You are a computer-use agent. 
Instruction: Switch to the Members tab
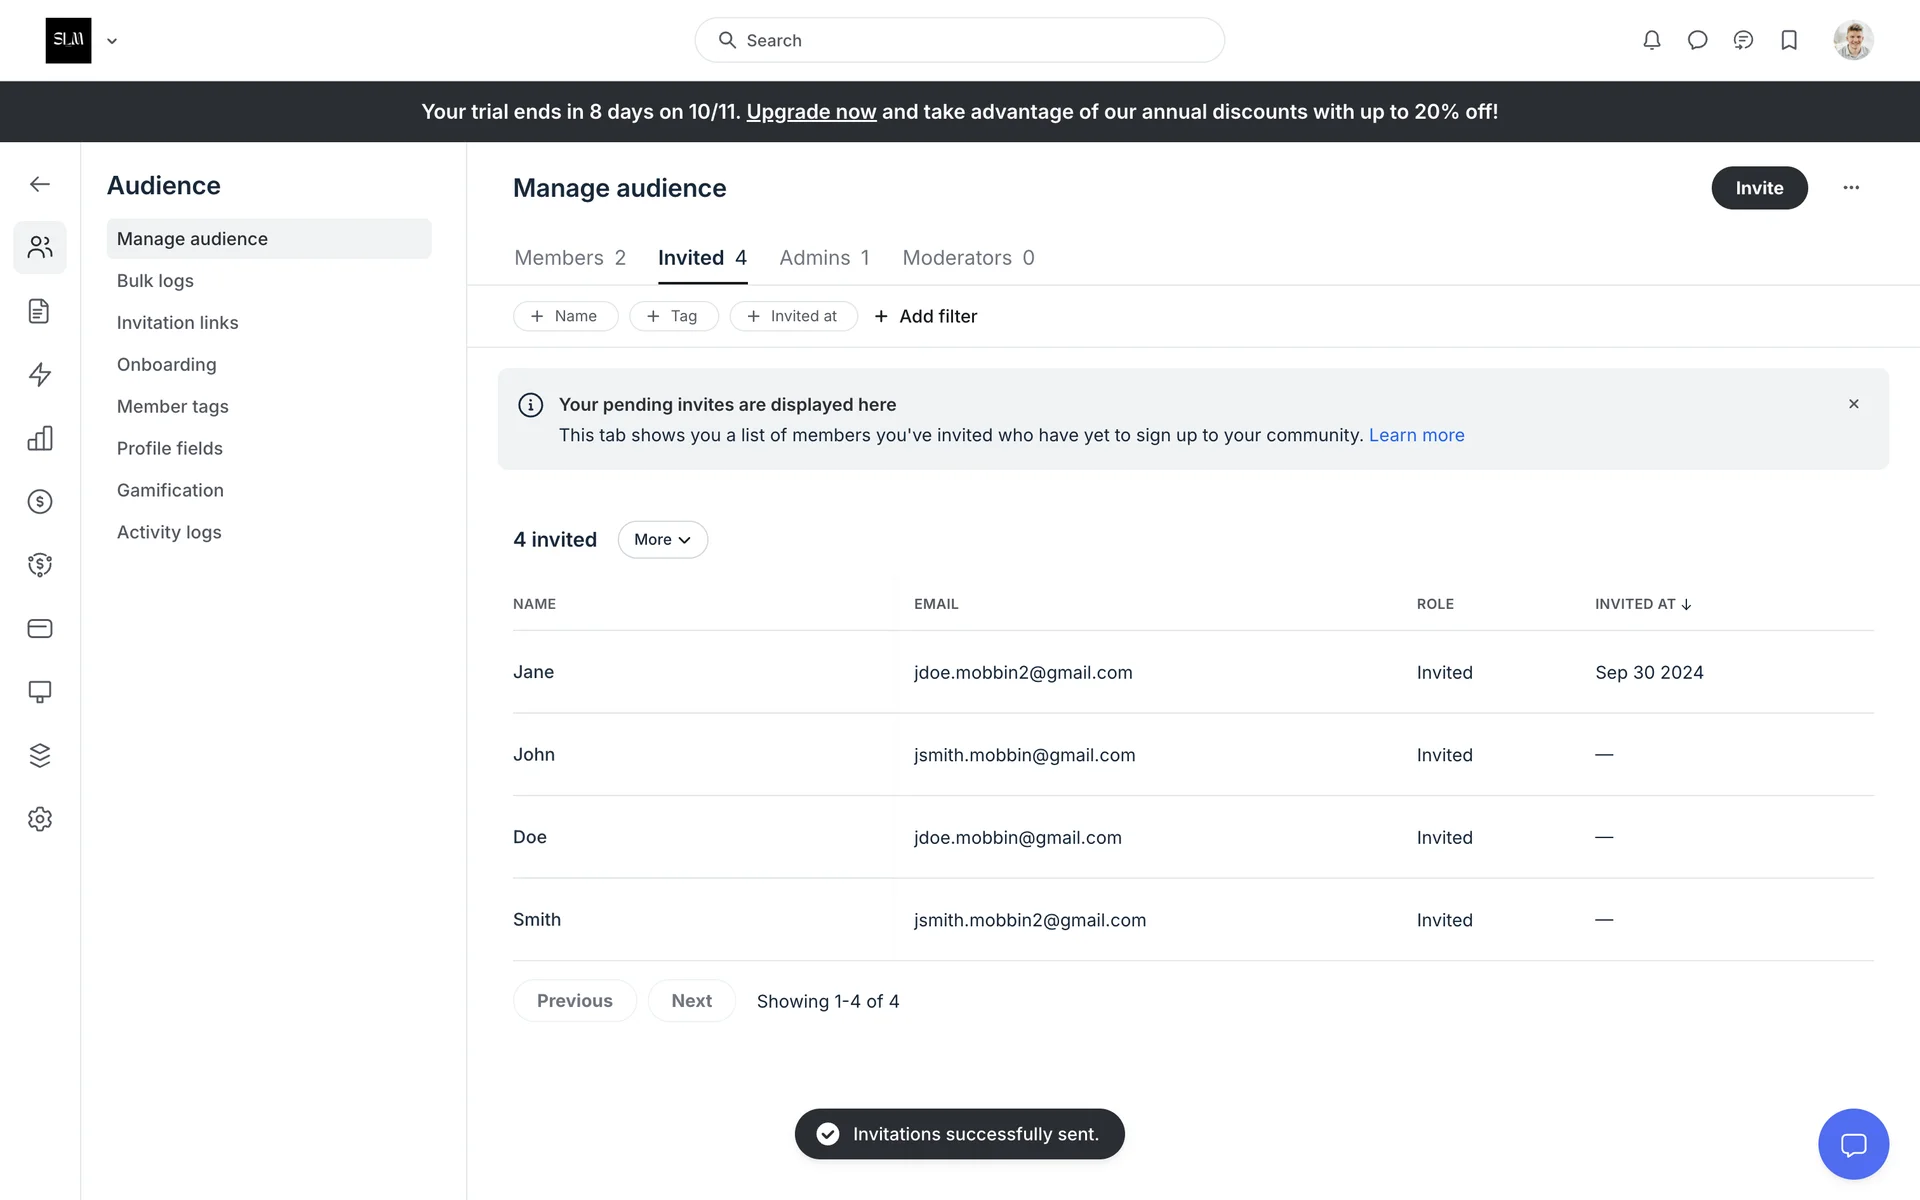click(569, 258)
